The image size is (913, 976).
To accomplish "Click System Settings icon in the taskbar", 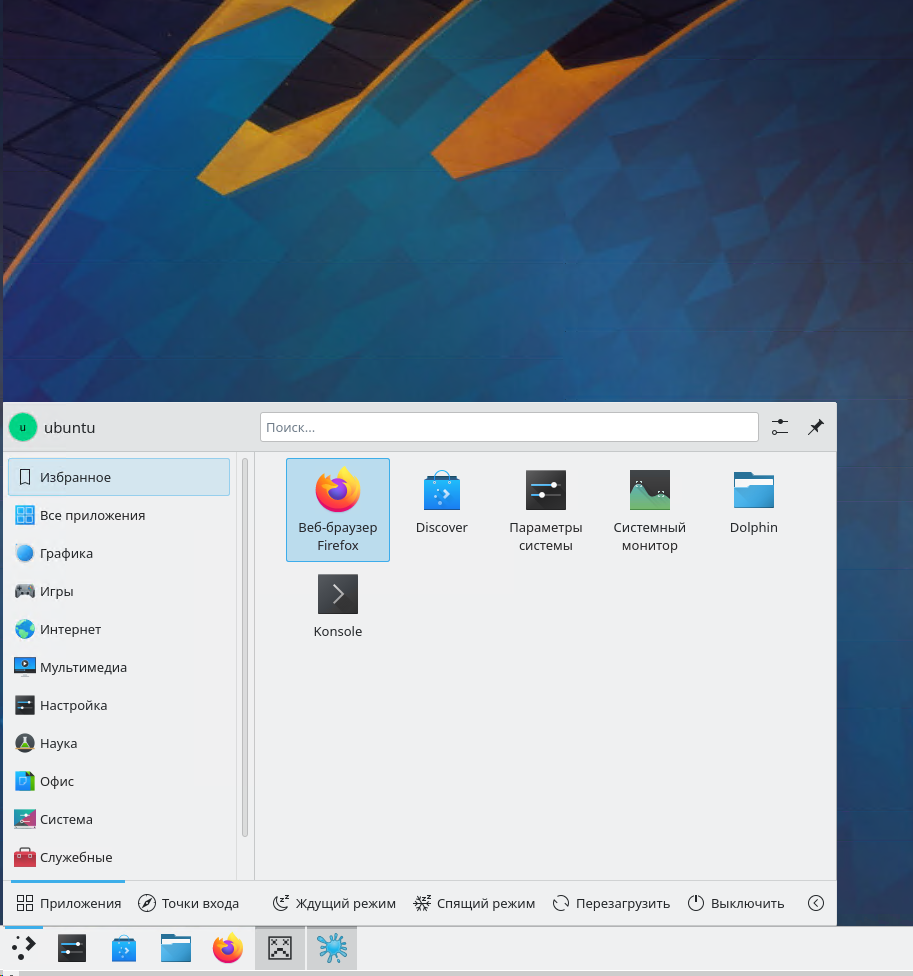I will coord(71,947).
